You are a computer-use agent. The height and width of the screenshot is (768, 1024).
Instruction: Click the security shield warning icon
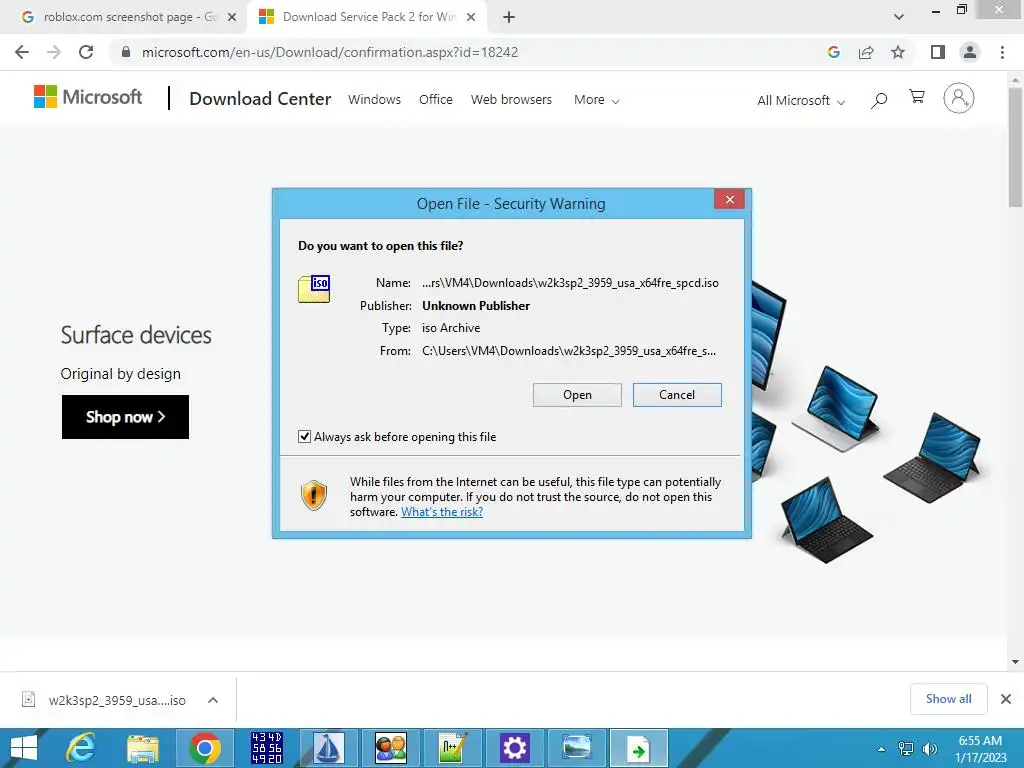pyautogui.click(x=313, y=496)
